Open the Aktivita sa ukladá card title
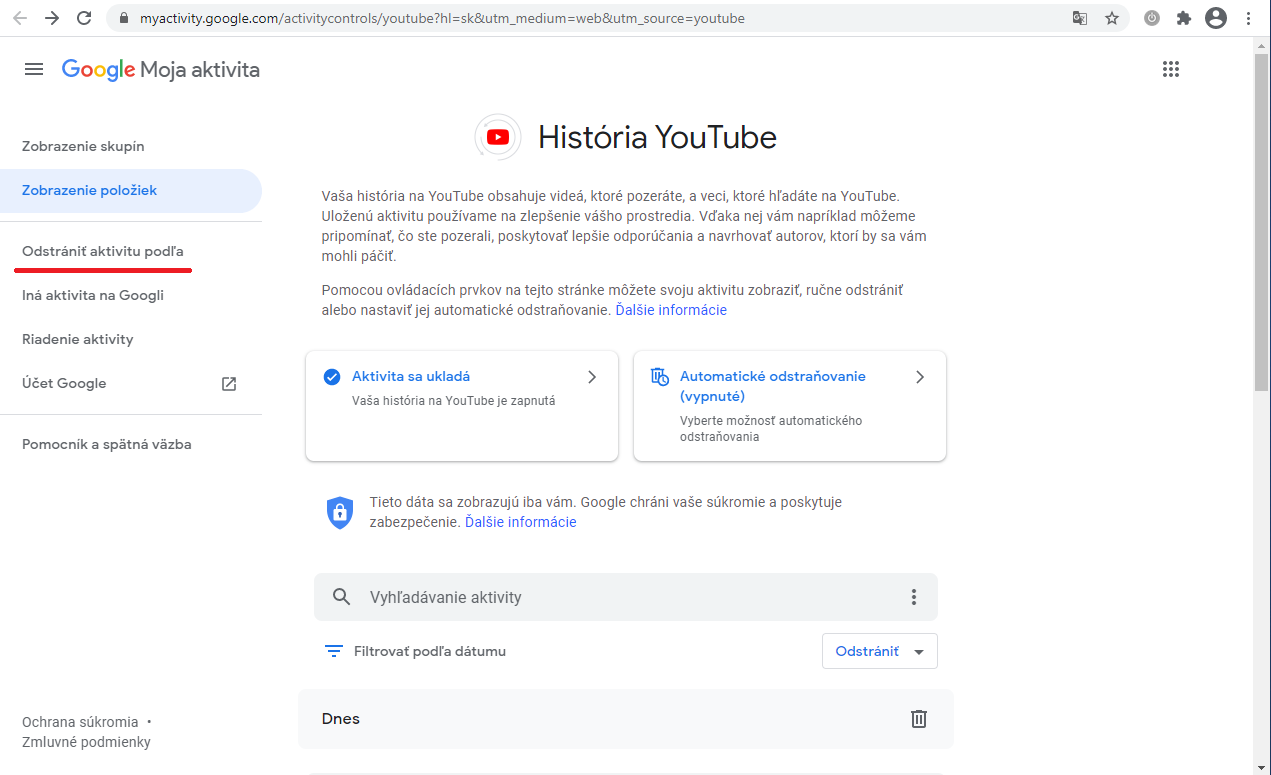Screen dimensions: 1271x775 coord(411,376)
